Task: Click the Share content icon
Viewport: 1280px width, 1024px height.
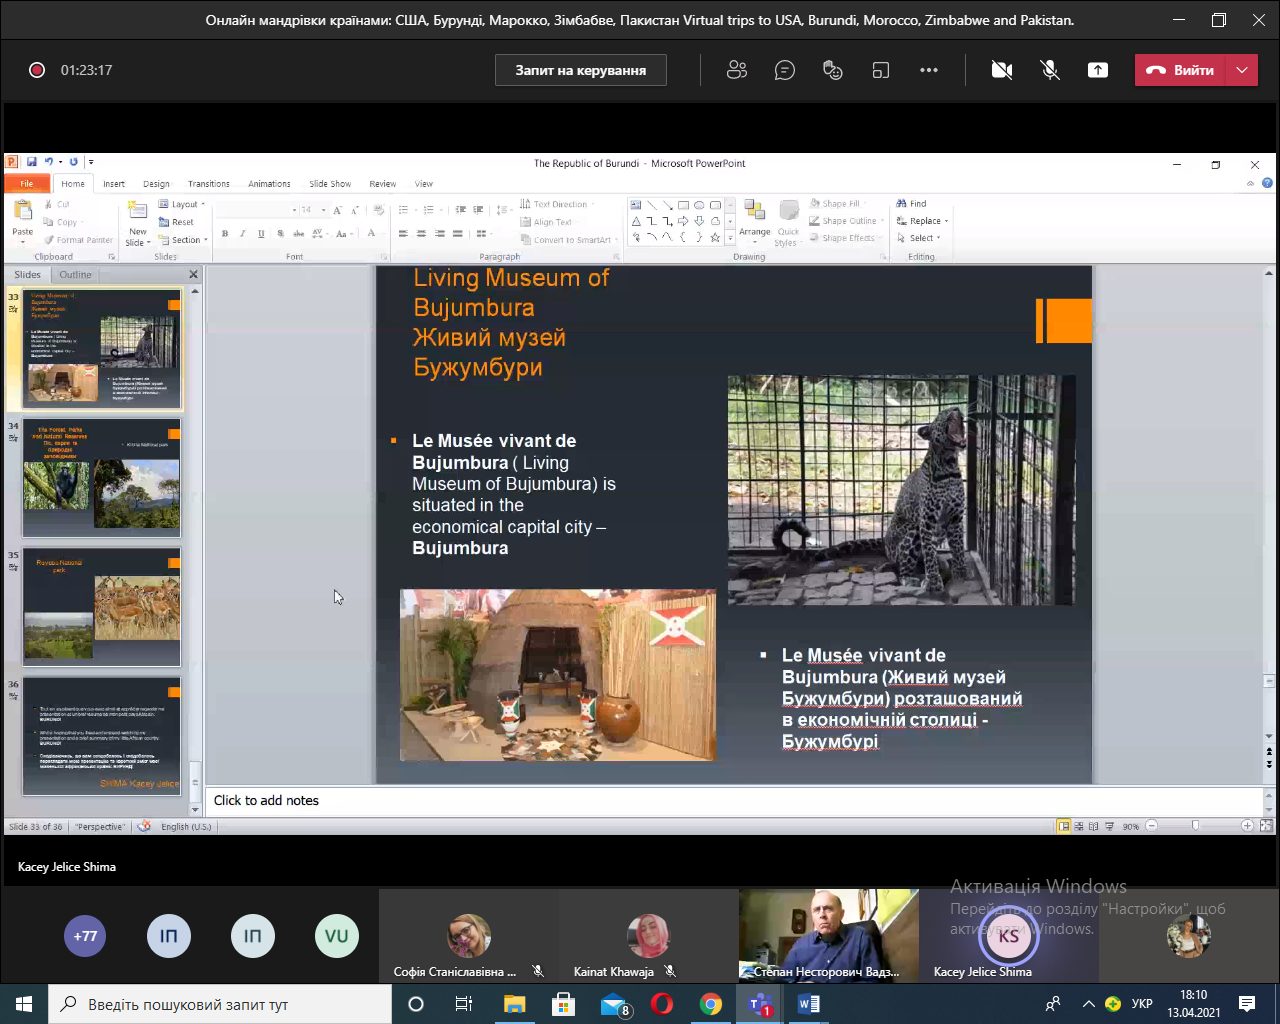Action: tap(1098, 70)
